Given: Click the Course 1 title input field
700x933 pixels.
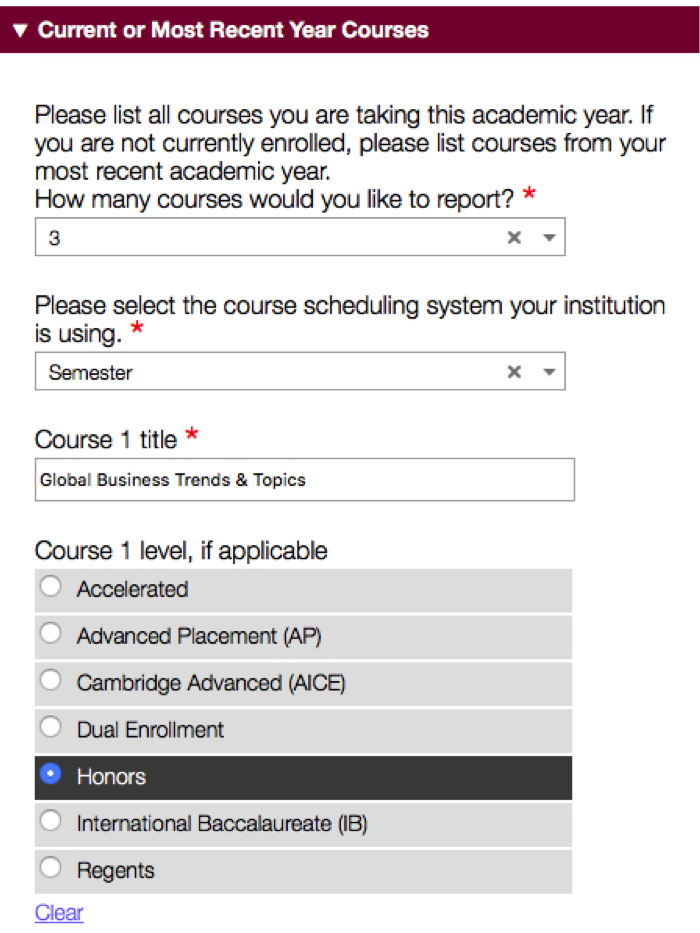Looking at the screenshot, I should (x=304, y=480).
